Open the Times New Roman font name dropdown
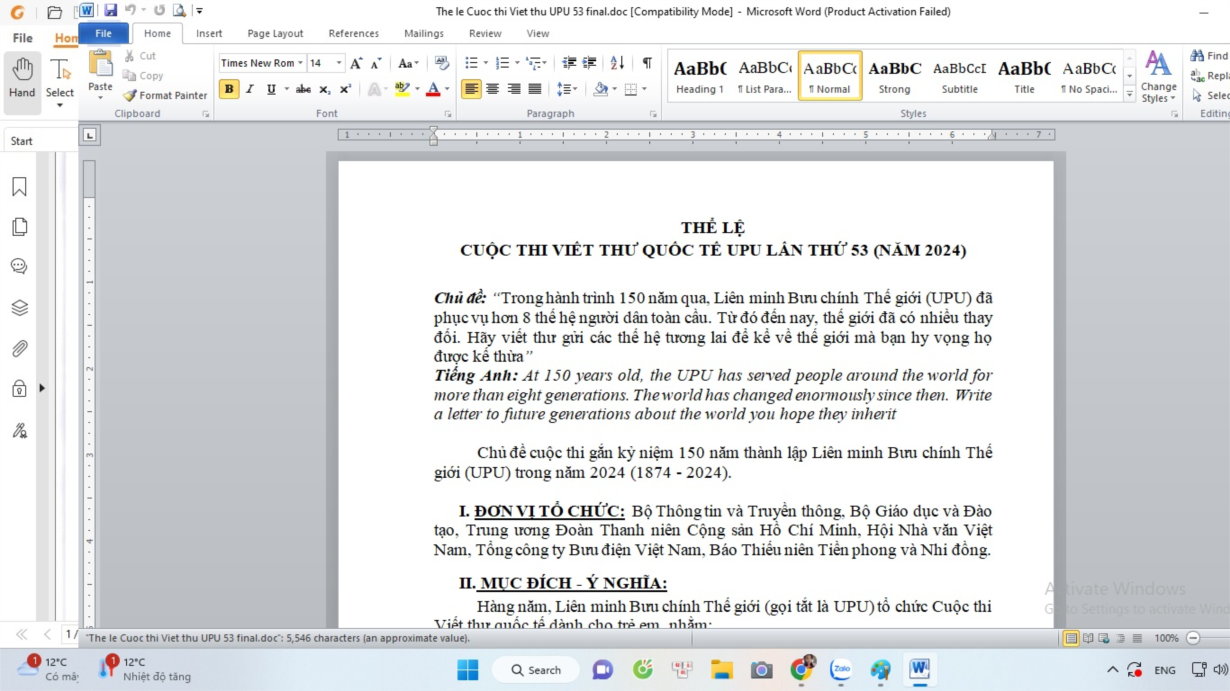1230x691 pixels. point(262,63)
